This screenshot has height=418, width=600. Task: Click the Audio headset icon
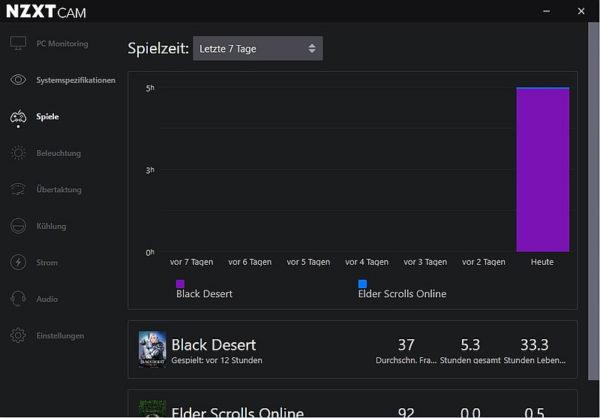(x=18, y=299)
